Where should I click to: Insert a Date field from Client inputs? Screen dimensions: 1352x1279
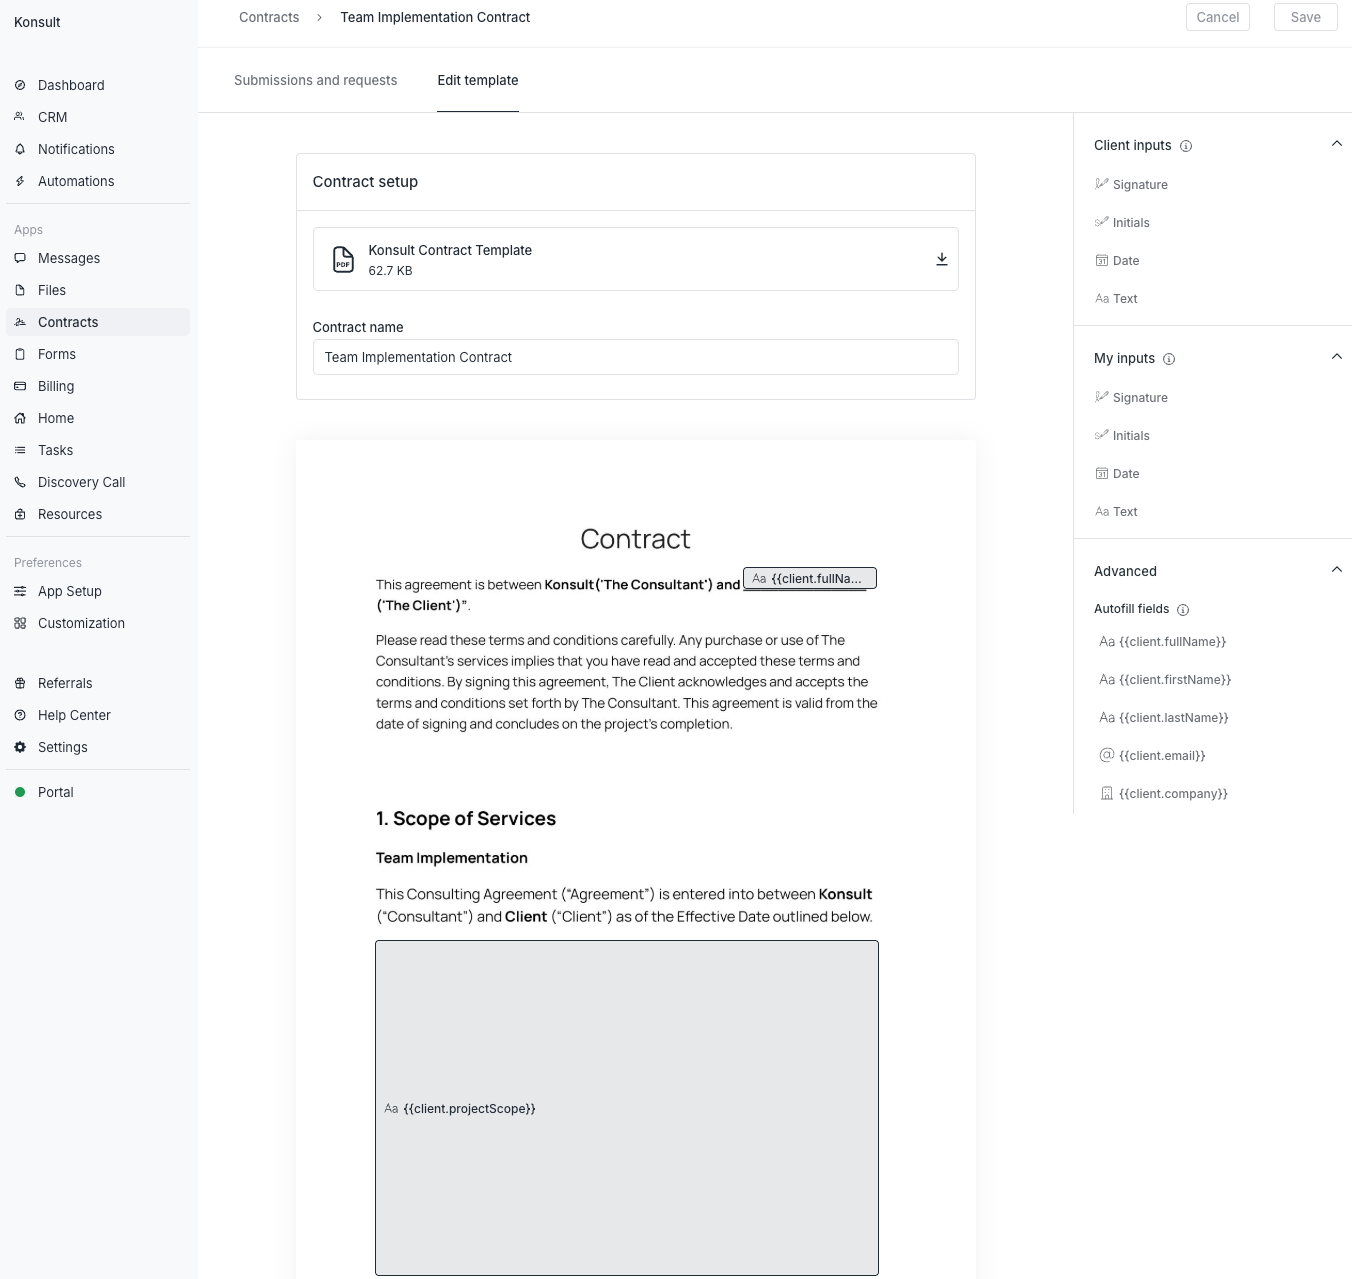[x=1126, y=260]
